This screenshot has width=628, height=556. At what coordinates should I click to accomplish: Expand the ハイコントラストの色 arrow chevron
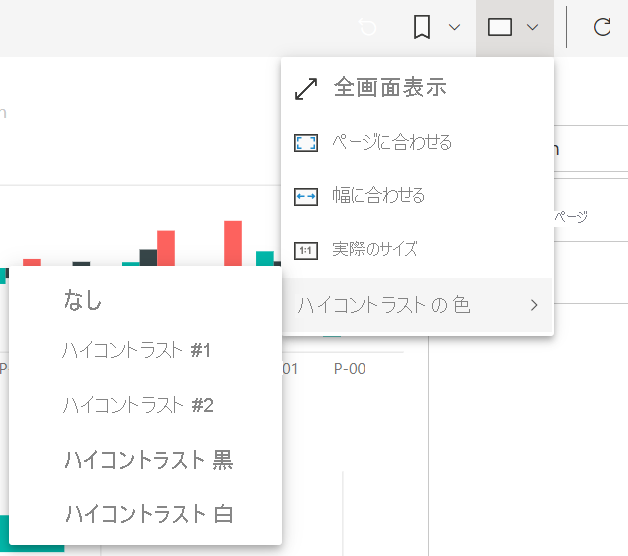[x=534, y=305]
